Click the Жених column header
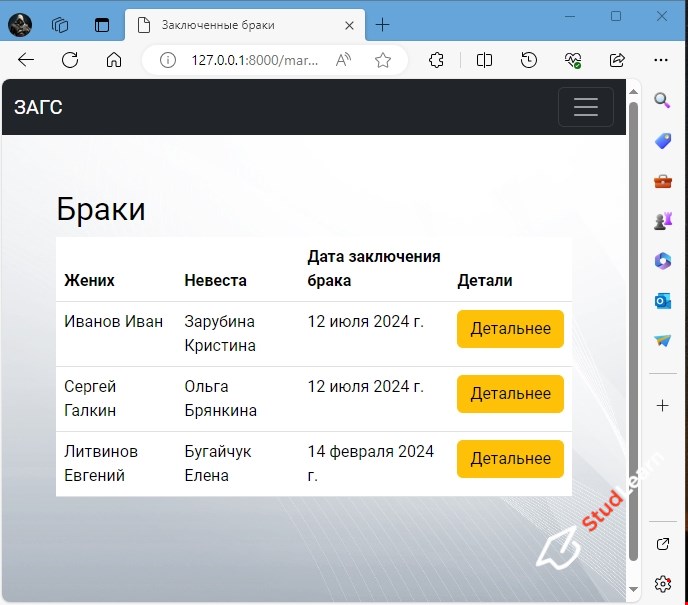The height and width of the screenshot is (605, 688). (89, 280)
